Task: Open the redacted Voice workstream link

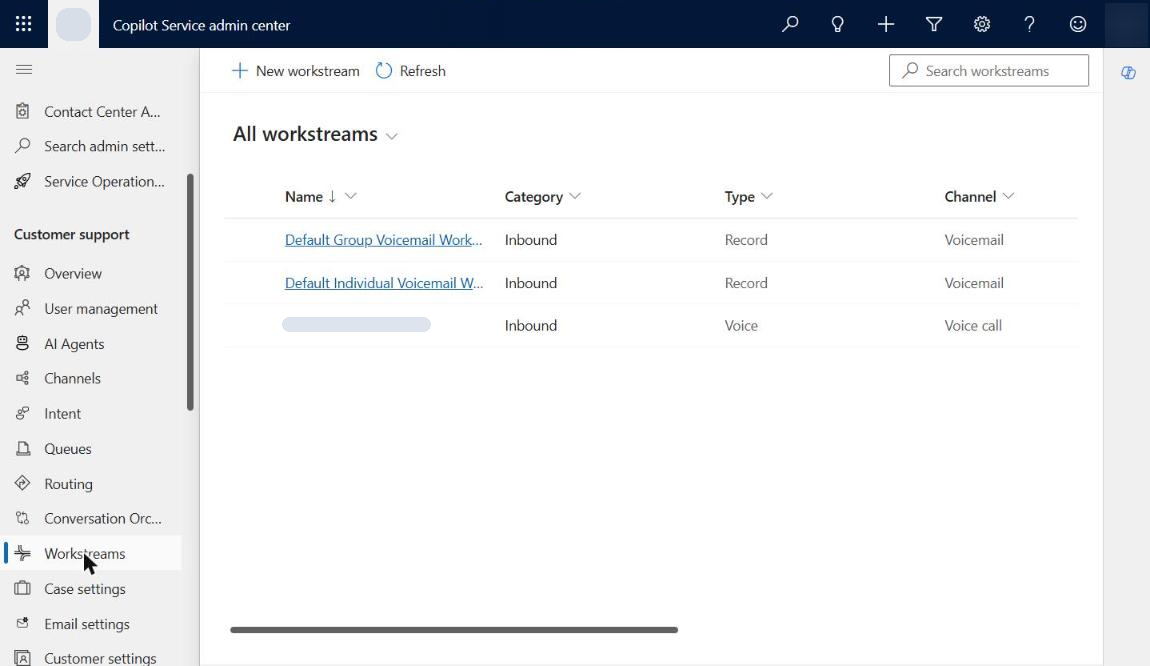Action: click(x=356, y=325)
